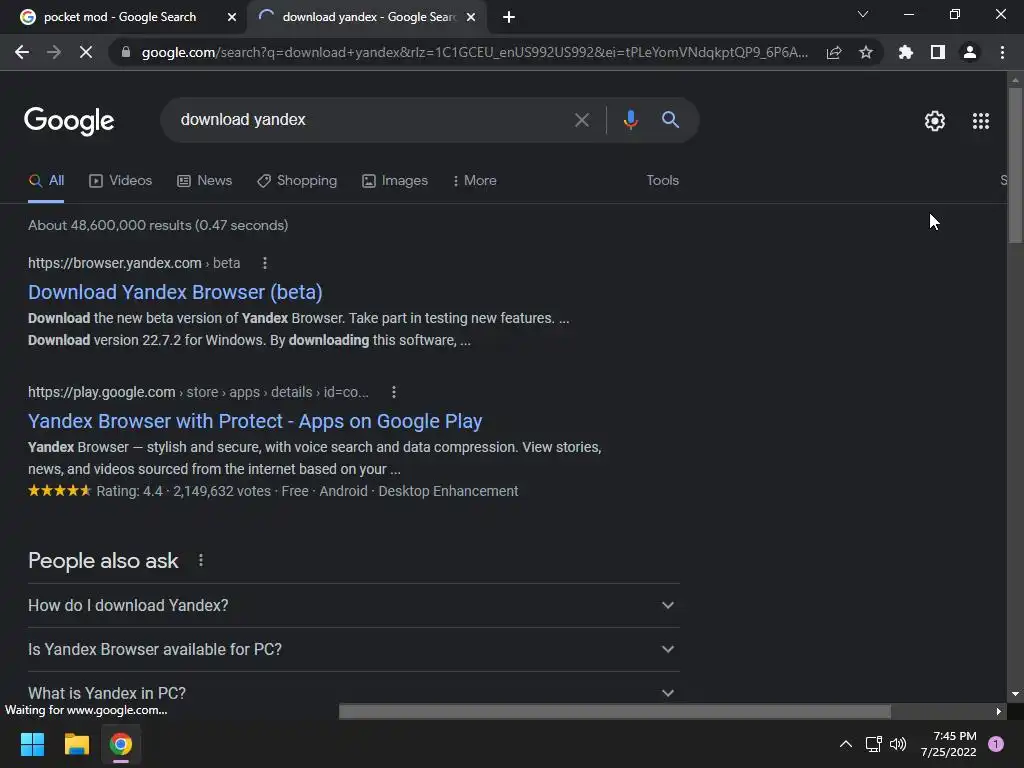Open the network status tray icon

[x=873, y=744]
